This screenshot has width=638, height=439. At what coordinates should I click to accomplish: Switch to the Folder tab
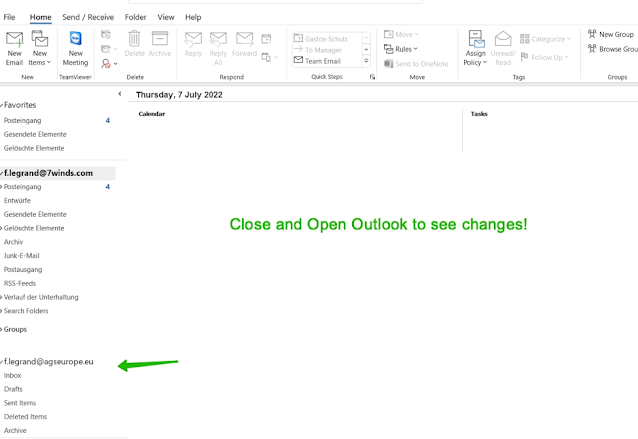tap(135, 17)
